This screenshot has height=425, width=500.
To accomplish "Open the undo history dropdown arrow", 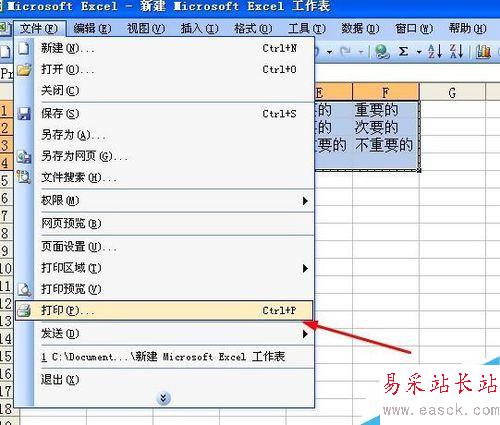I will point(330,52).
